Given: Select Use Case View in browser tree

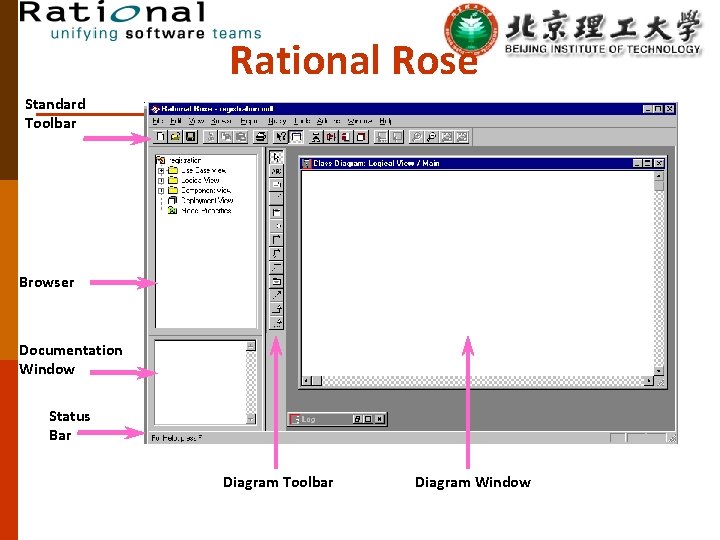Looking at the screenshot, I should click(x=203, y=170).
